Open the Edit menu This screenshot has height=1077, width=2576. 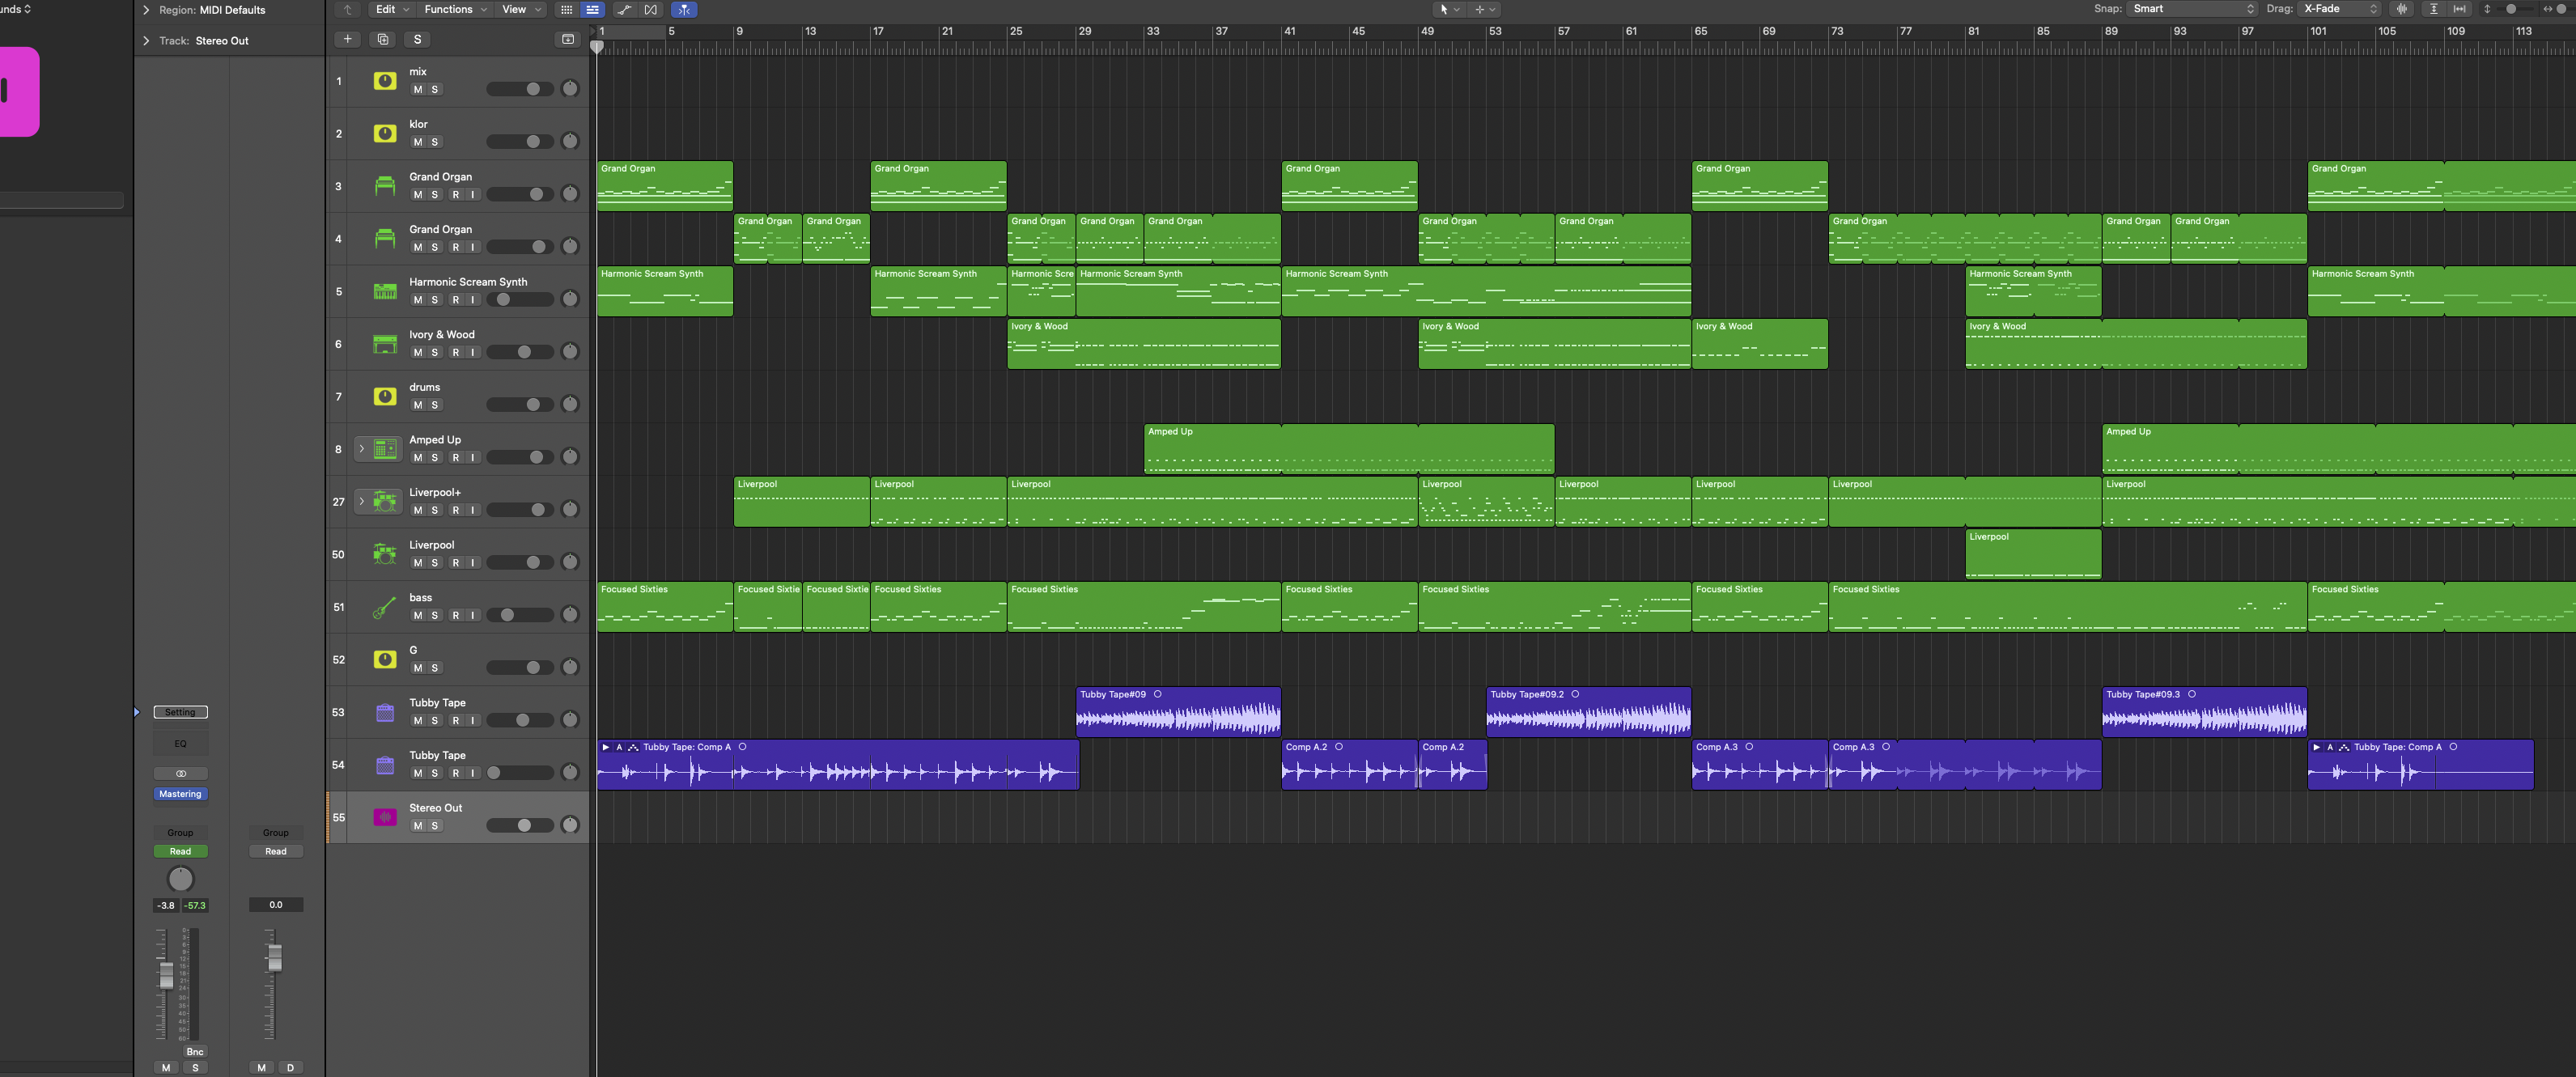tap(390, 9)
